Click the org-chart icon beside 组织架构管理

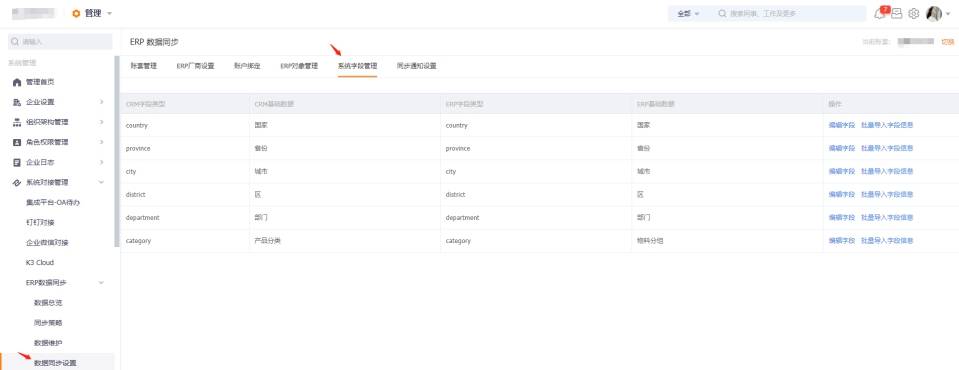(17, 122)
